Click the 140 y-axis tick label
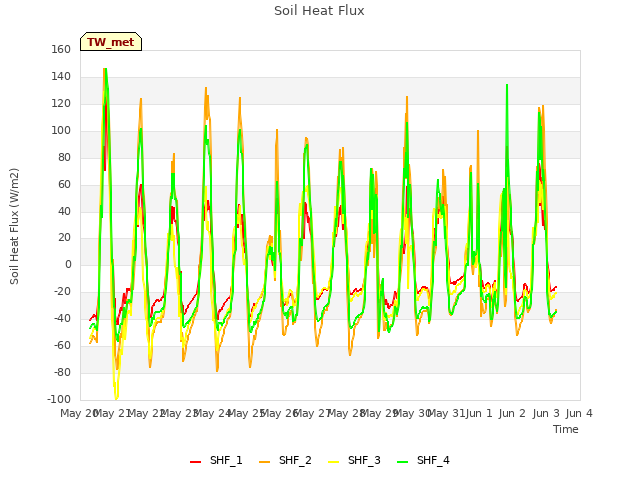The width and height of the screenshot is (640, 480). (x=61, y=76)
